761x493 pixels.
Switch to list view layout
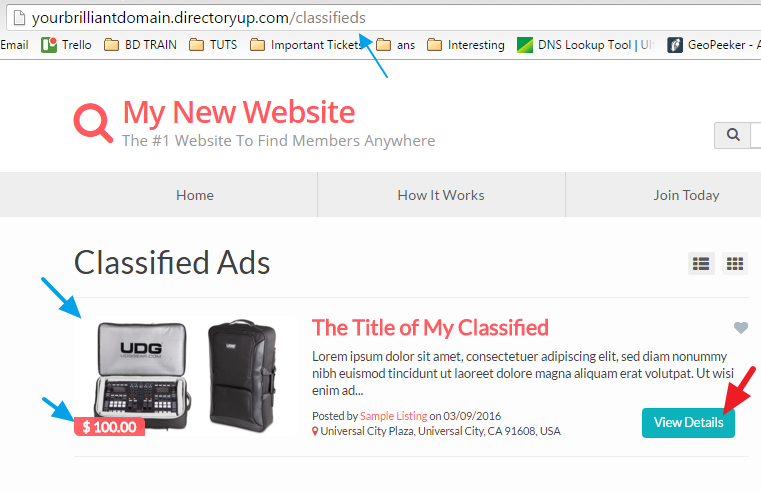tap(701, 263)
